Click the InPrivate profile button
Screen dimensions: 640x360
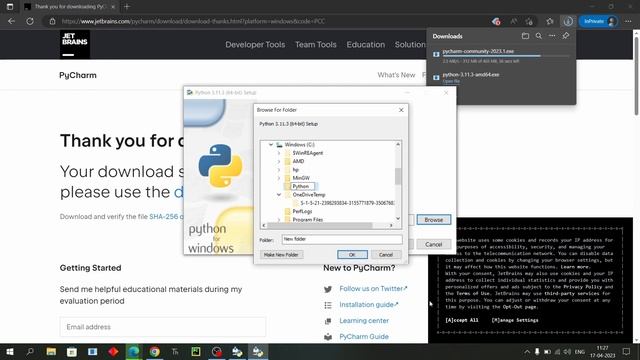click(598, 21)
